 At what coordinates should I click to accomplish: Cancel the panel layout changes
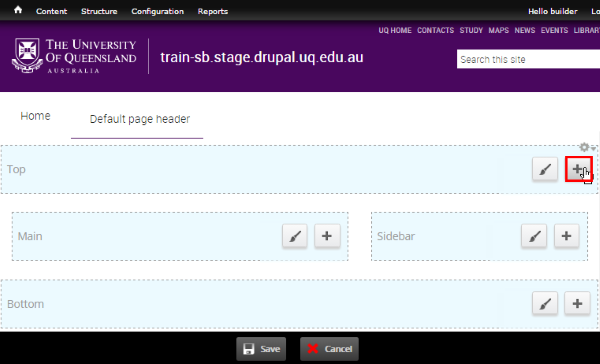click(329, 349)
